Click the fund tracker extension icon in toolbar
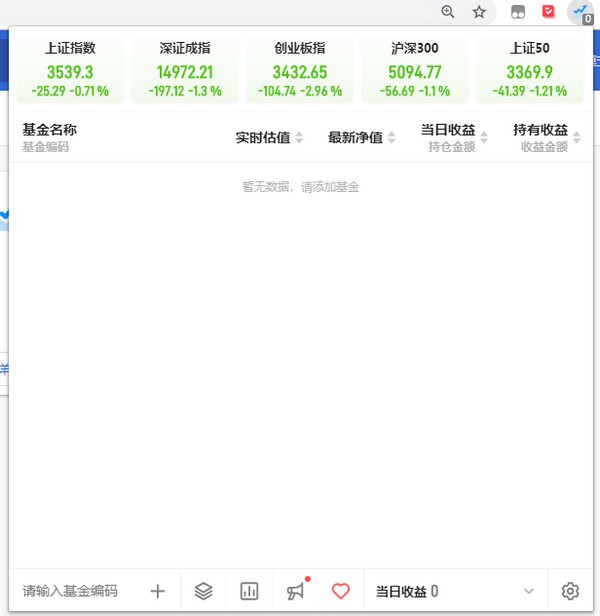This screenshot has height=616, width=600. click(x=580, y=12)
